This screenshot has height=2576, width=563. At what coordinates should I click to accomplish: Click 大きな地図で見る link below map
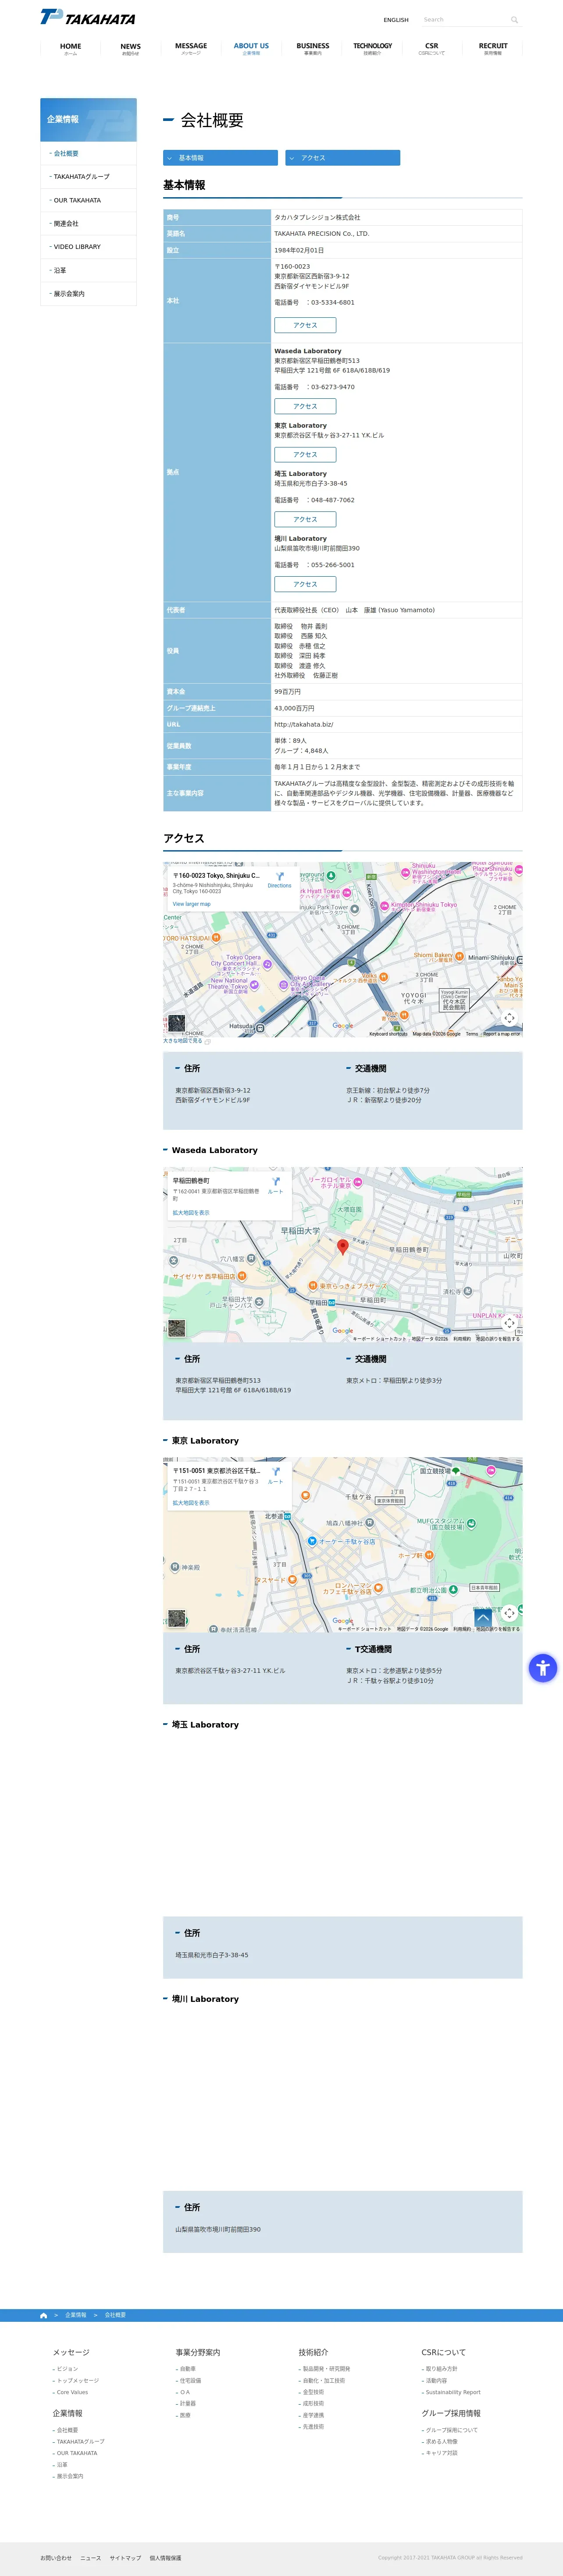coord(183,1041)
